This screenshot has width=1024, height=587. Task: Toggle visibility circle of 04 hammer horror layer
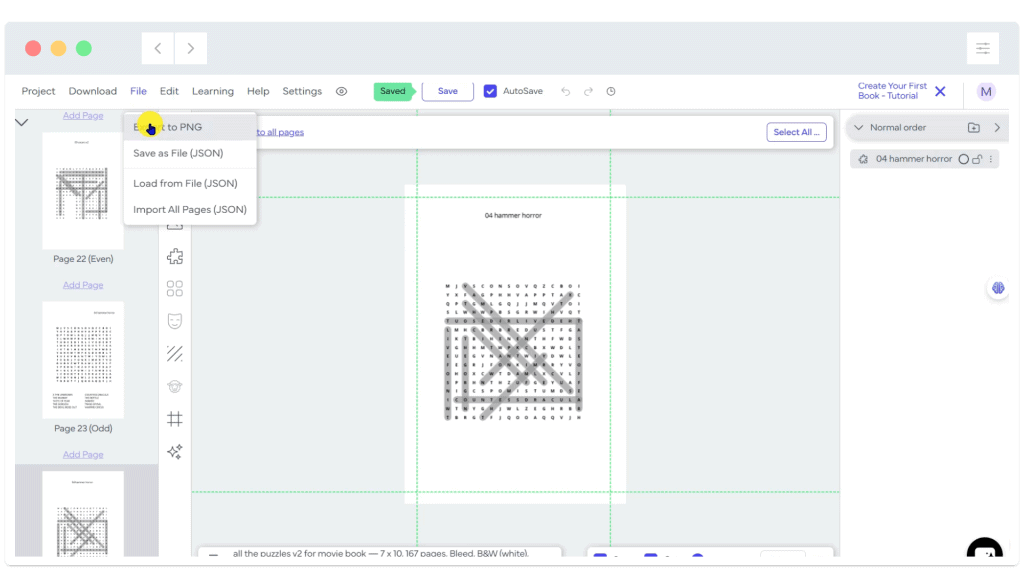pos(963,159)
